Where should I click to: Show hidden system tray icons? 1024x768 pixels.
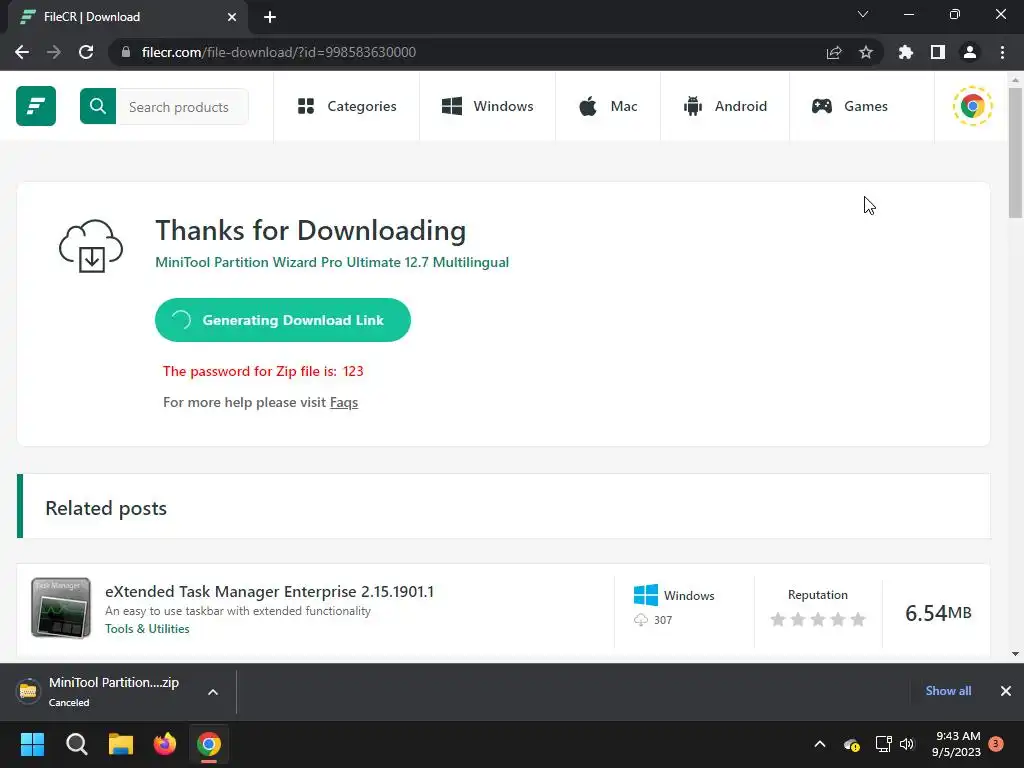coord(820,744)
